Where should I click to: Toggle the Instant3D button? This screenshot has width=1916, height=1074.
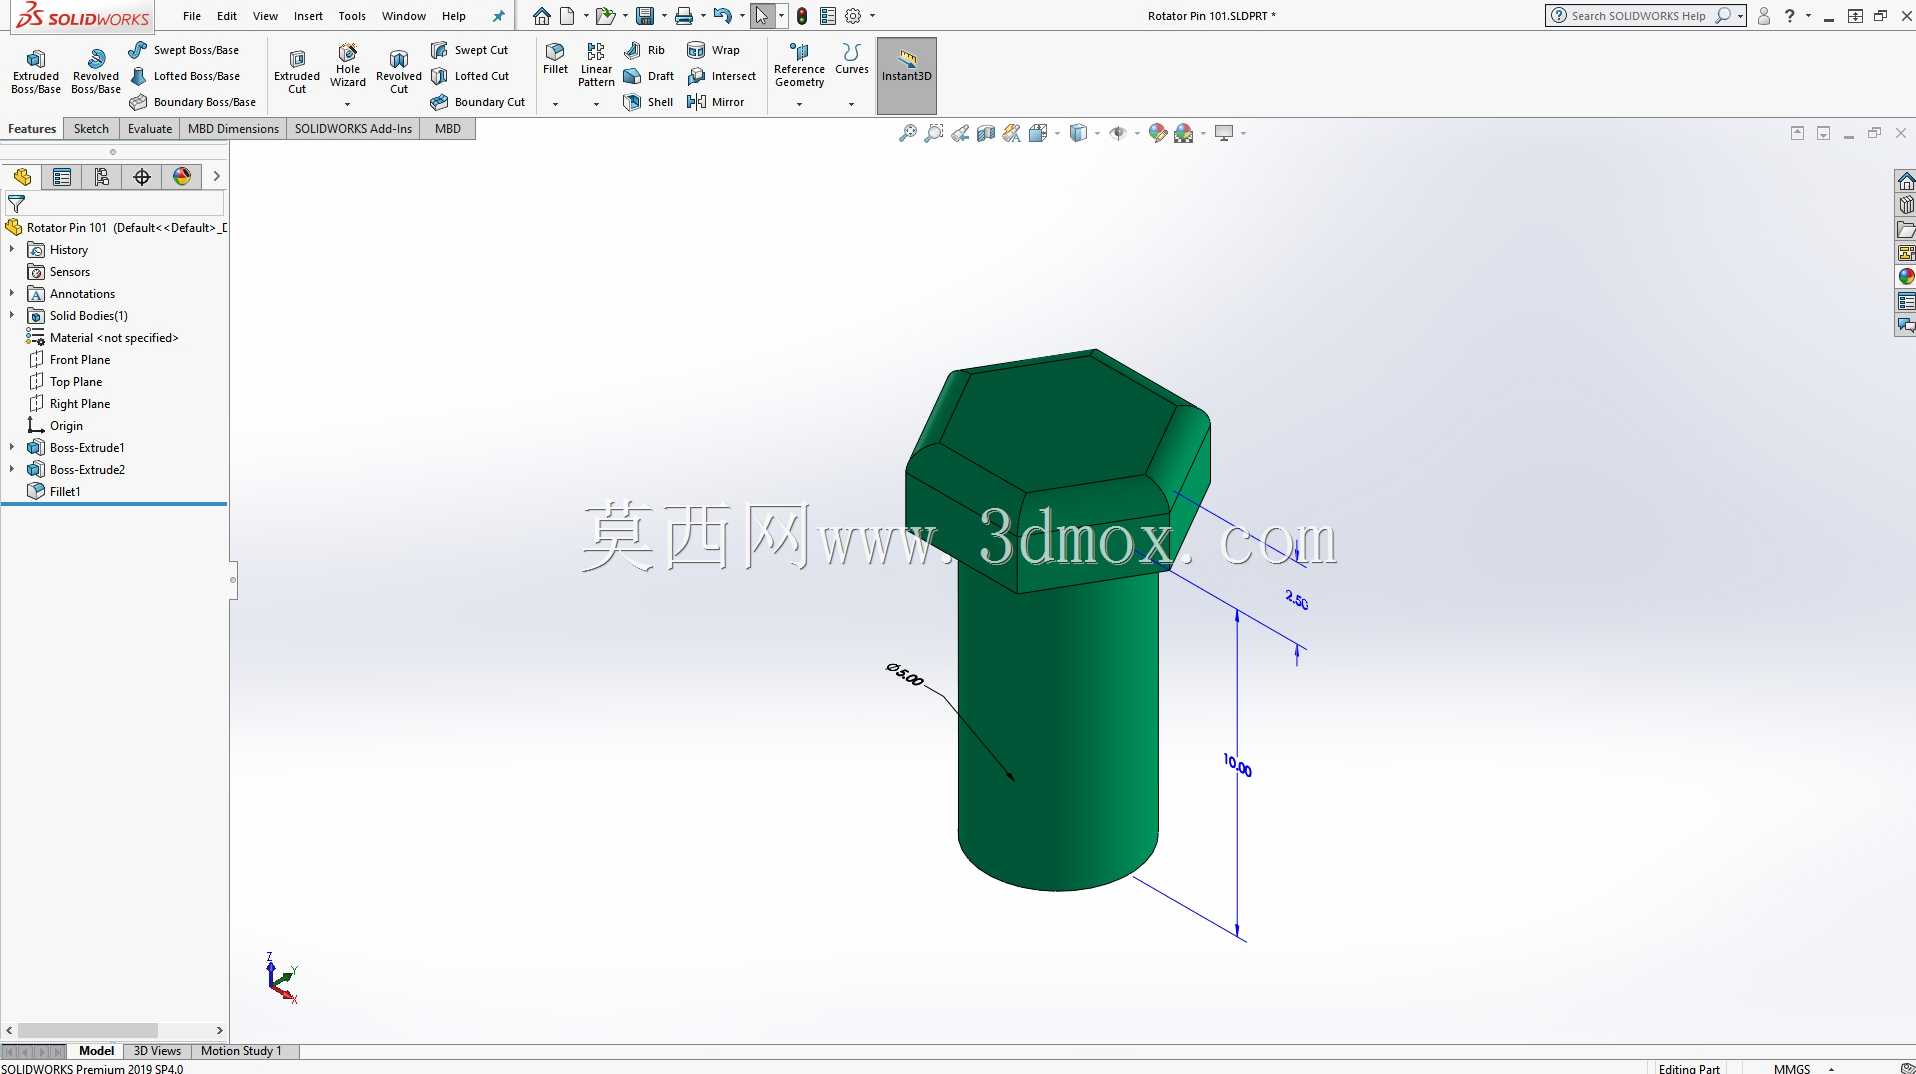click(907, 75)
